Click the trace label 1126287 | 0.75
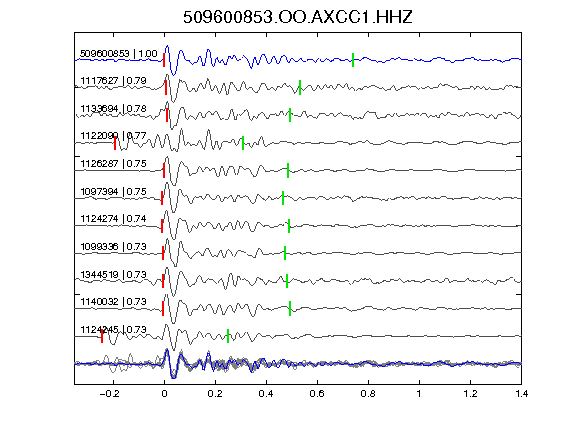This screenshot has width=576, height=432. tap(113, 164)
